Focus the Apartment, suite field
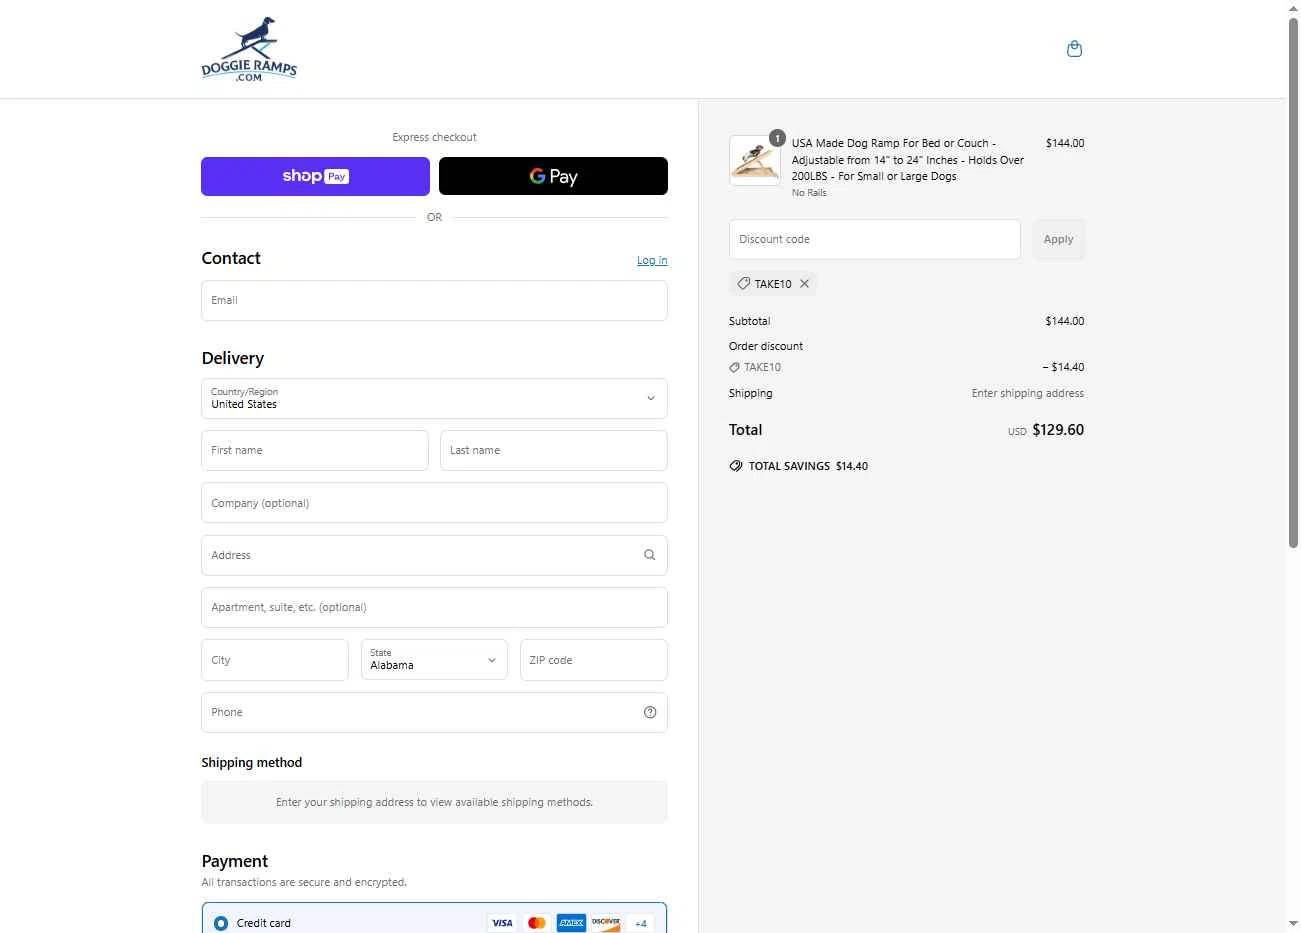 coord(434,607)
